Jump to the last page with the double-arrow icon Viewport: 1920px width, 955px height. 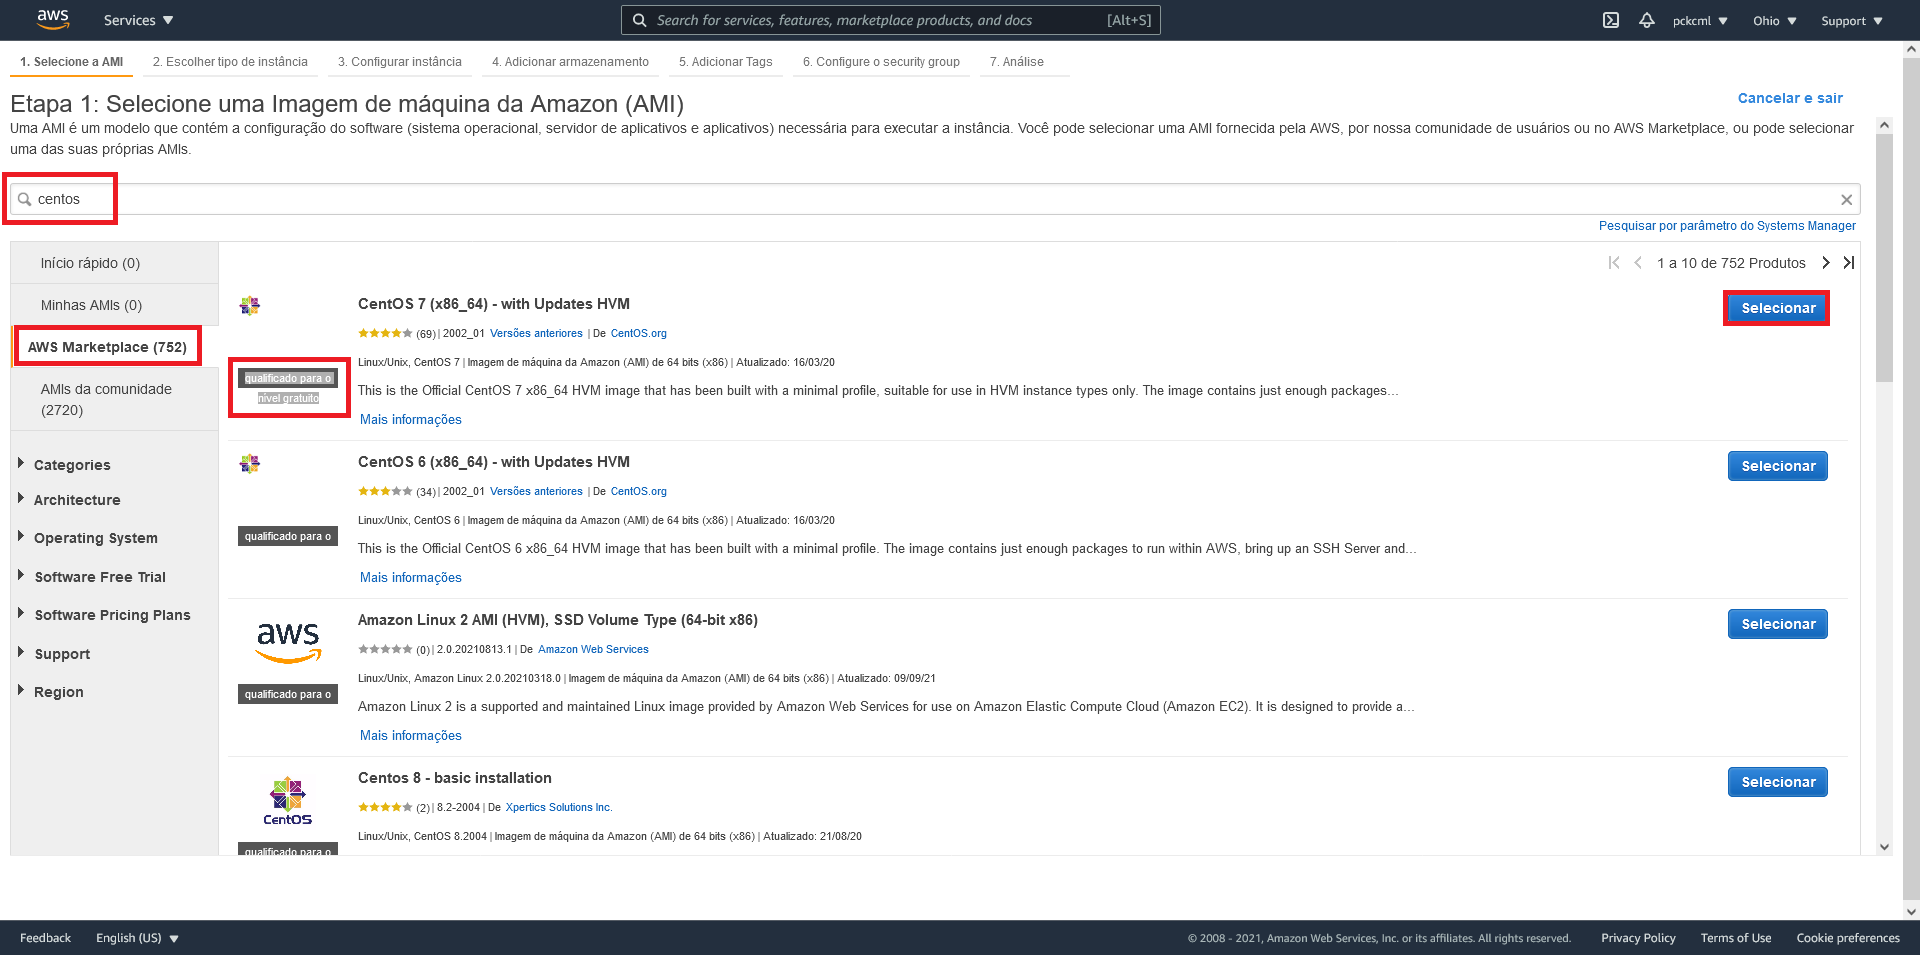1849,262
